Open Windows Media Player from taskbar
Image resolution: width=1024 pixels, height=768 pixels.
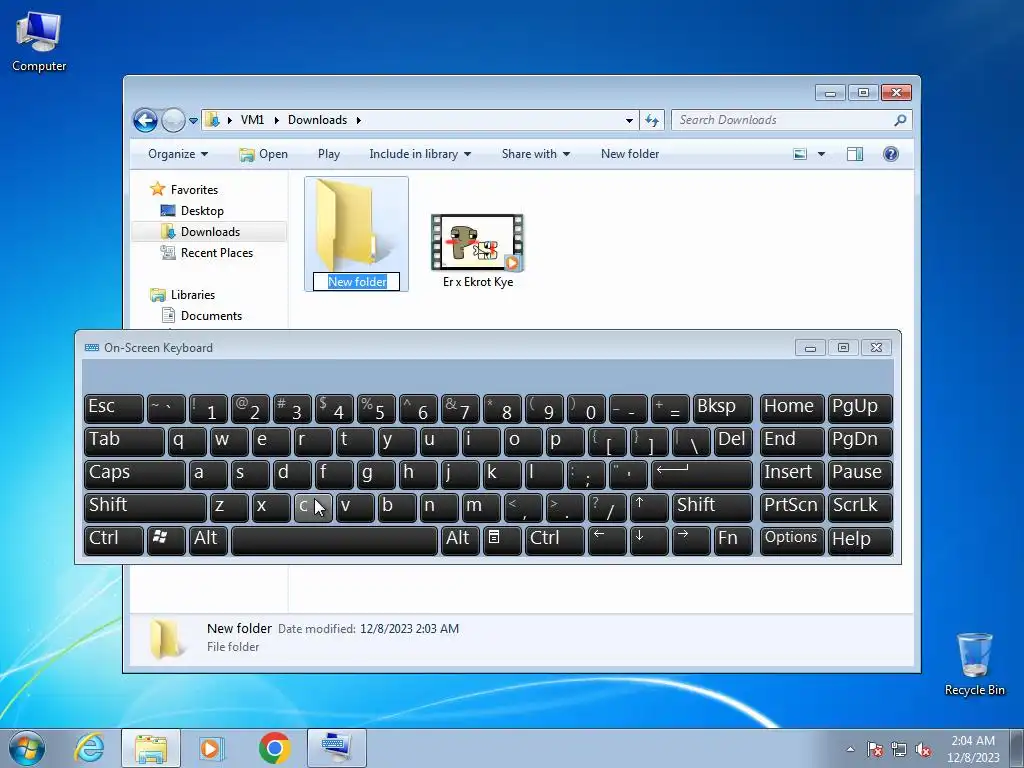tap(211, 748)
